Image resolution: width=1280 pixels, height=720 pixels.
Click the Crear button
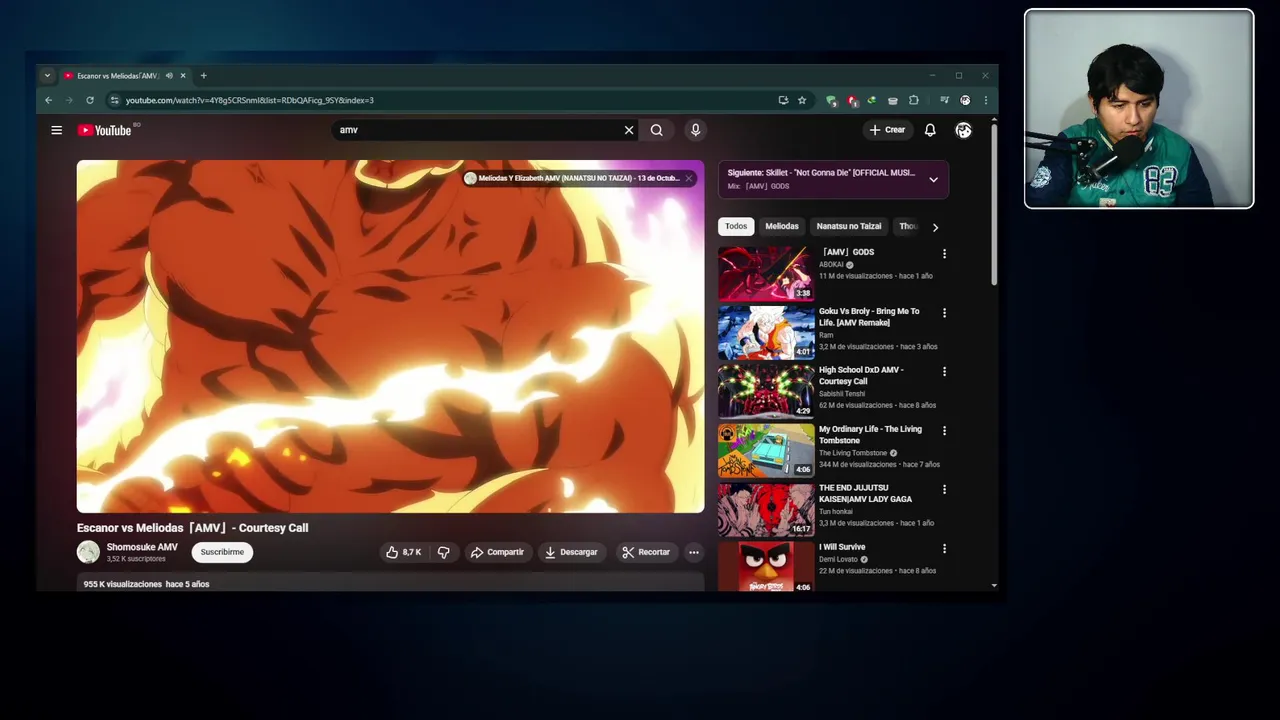pyautogui.click(x=887, y=130)
